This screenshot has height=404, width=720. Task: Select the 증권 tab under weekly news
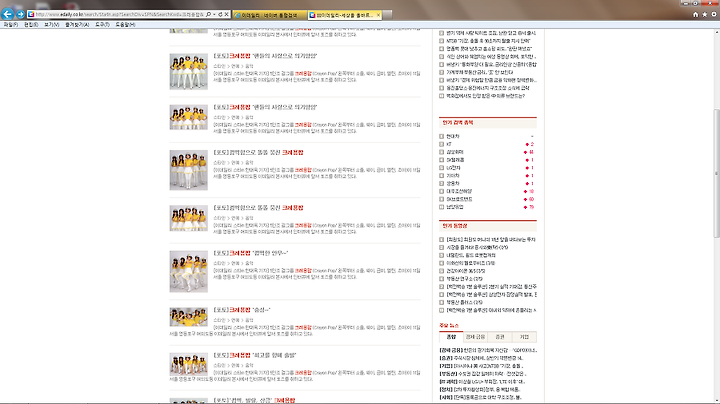[x=500, y=337]
